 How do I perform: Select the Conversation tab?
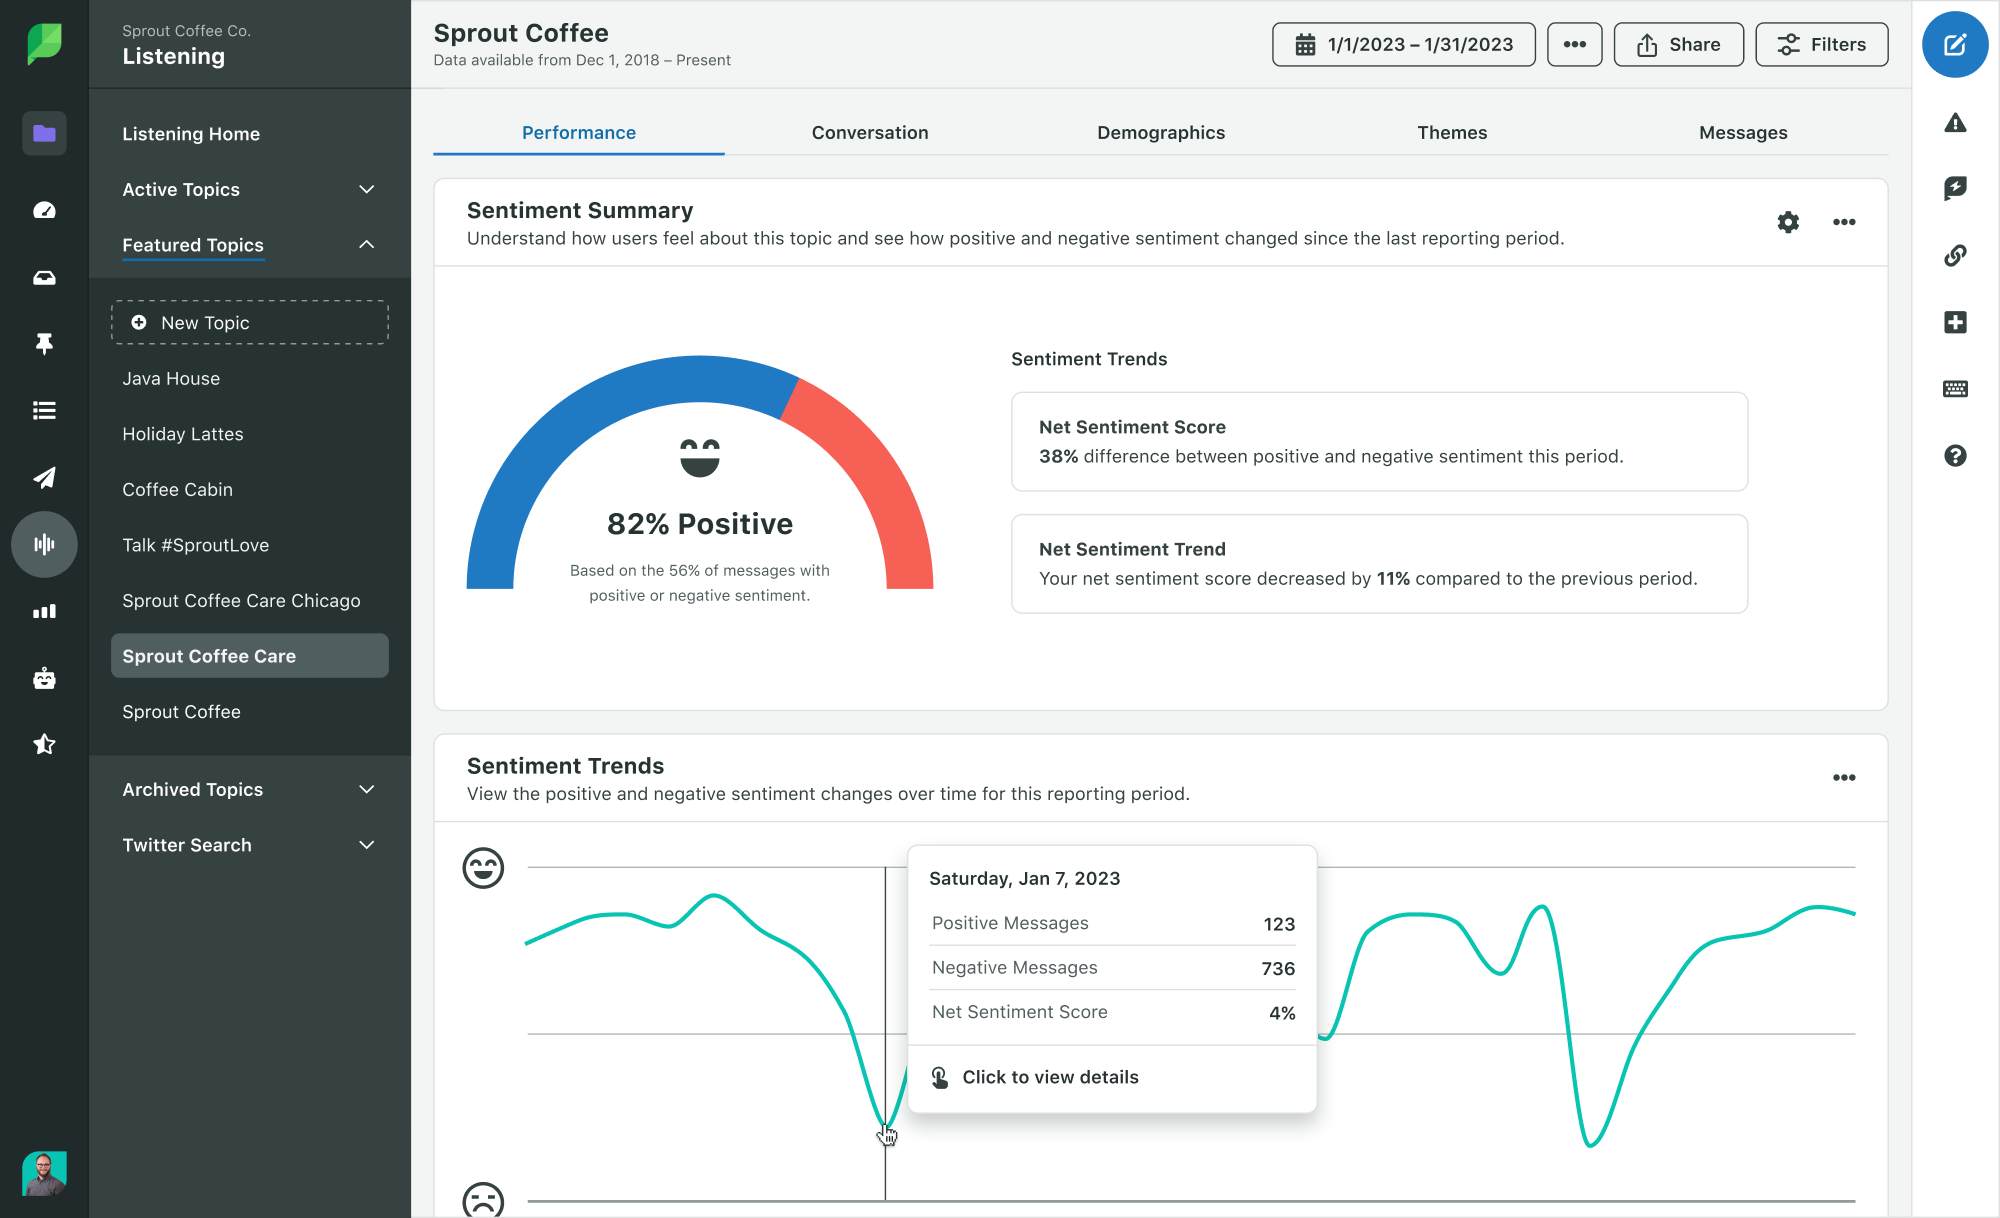(870, 131)
